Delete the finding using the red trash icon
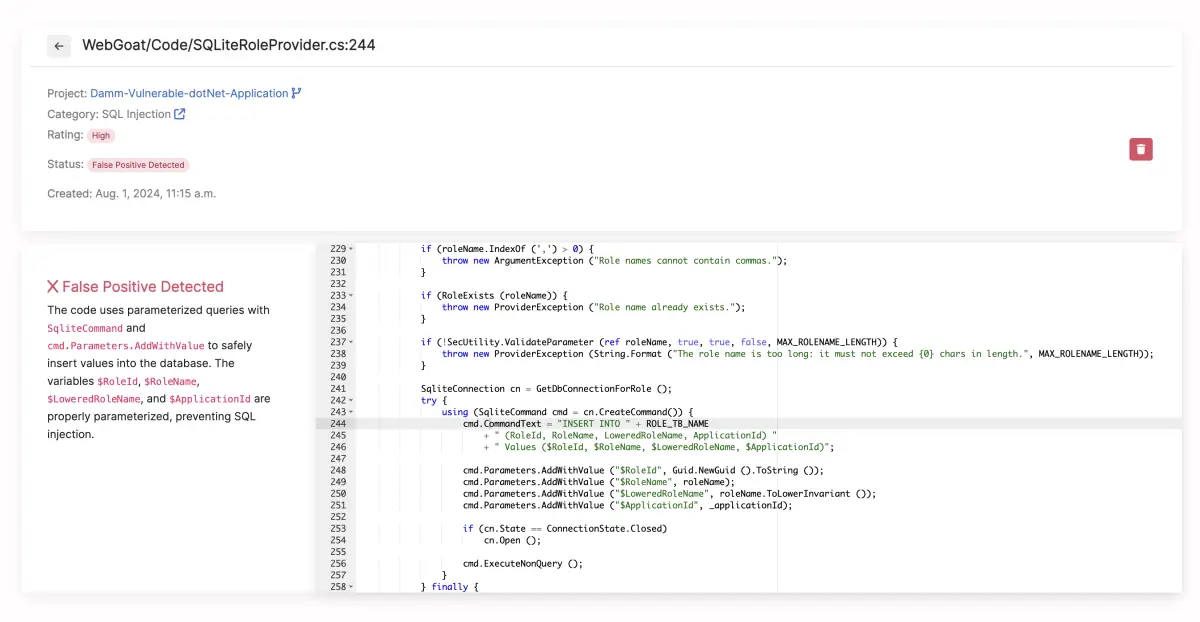The width and height of the screenshot is (1200, 622). point(1141,148)
